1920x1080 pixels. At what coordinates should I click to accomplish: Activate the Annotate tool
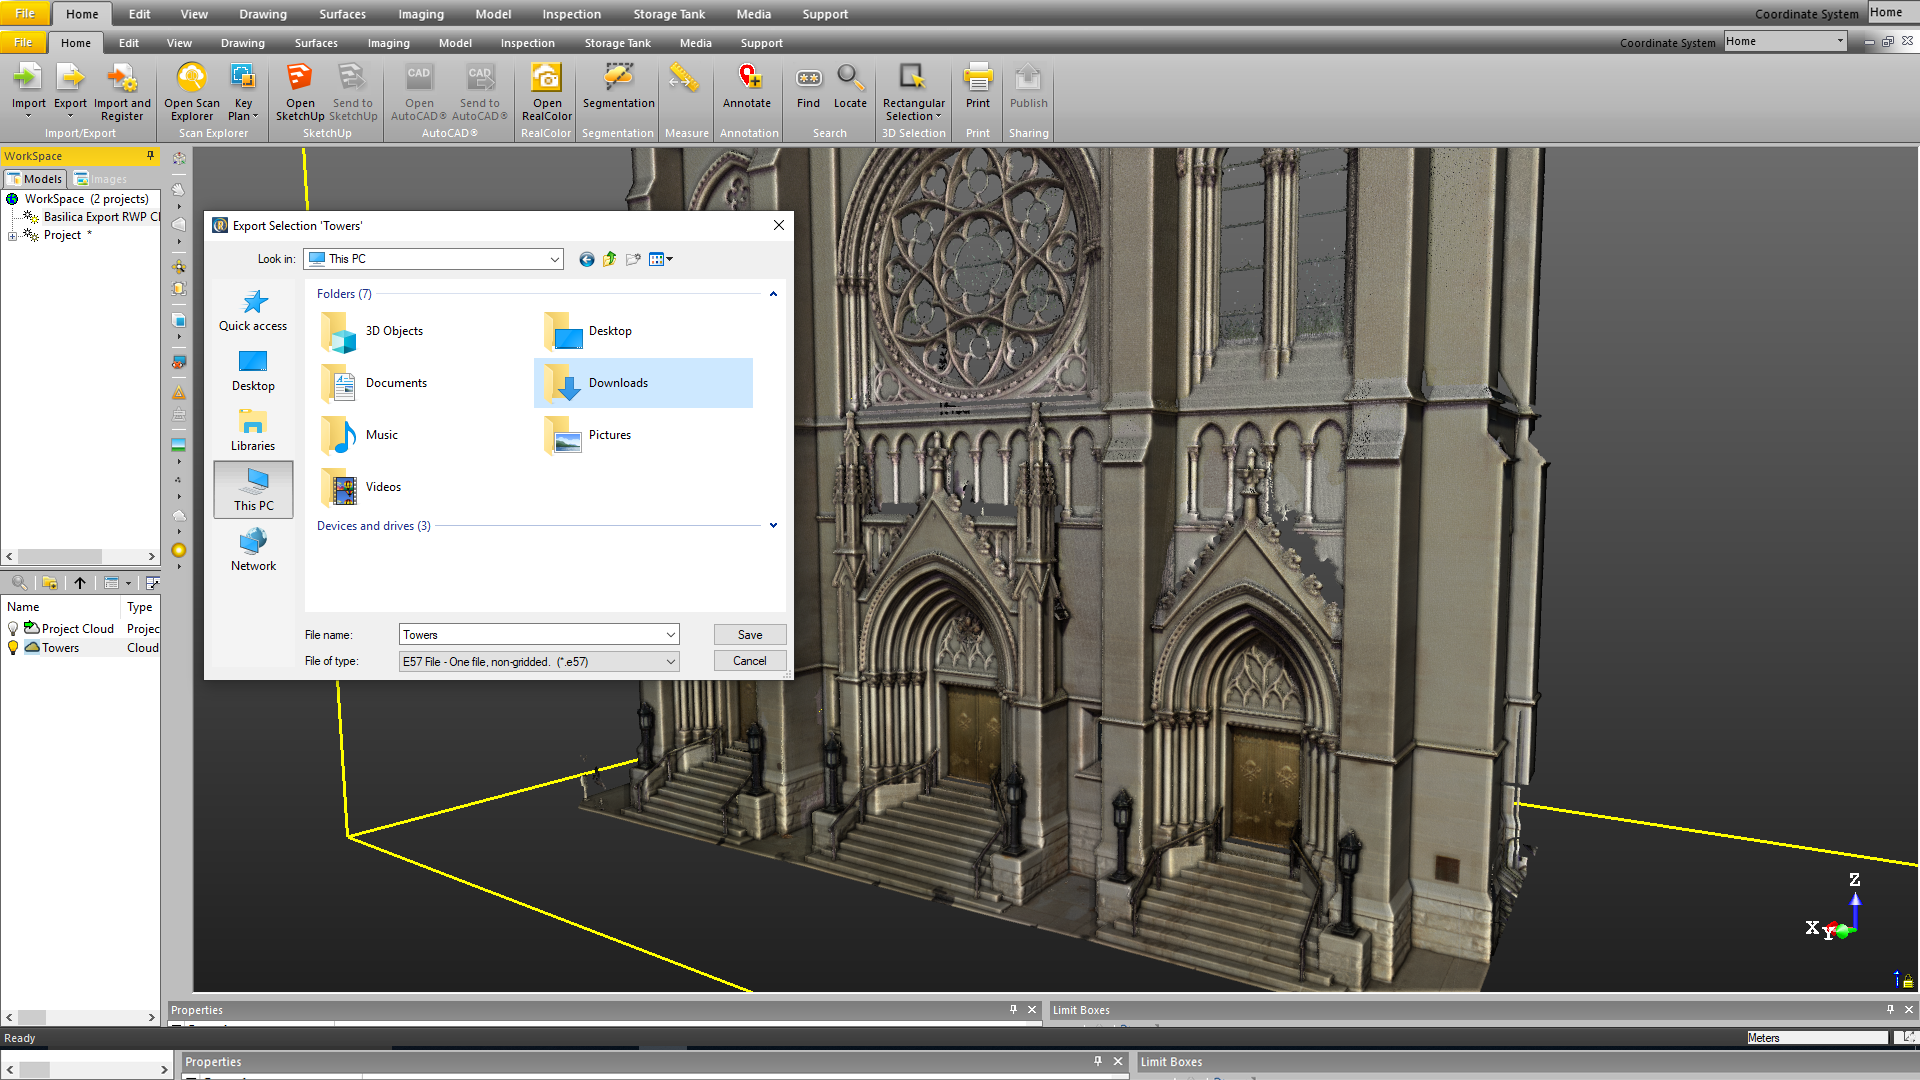click(747, 86)
